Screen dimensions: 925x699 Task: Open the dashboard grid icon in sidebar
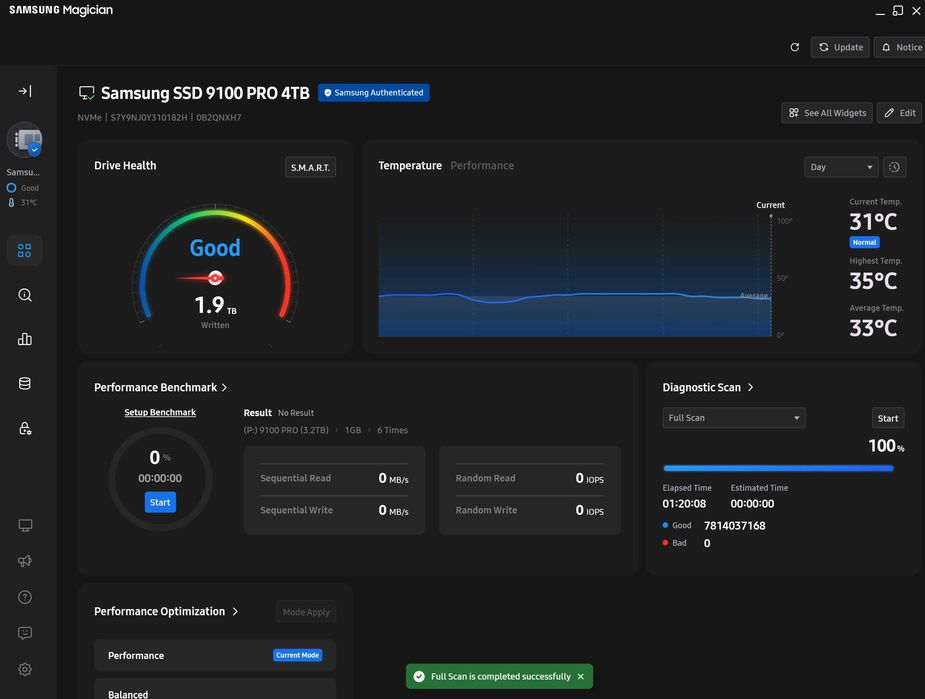click(x=25, y=251)
